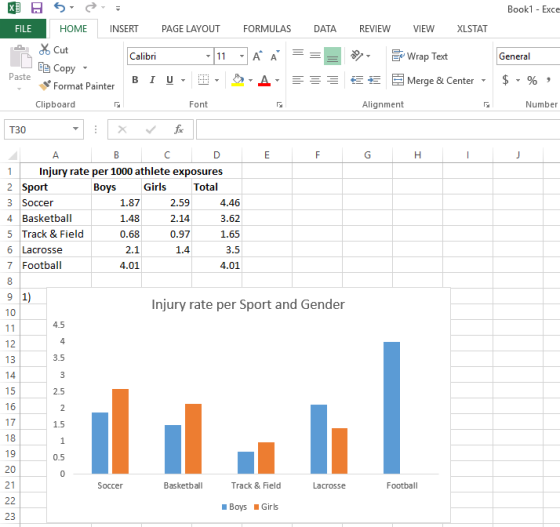Increase indent in cell
560x527 pixels.
(374, 80)
